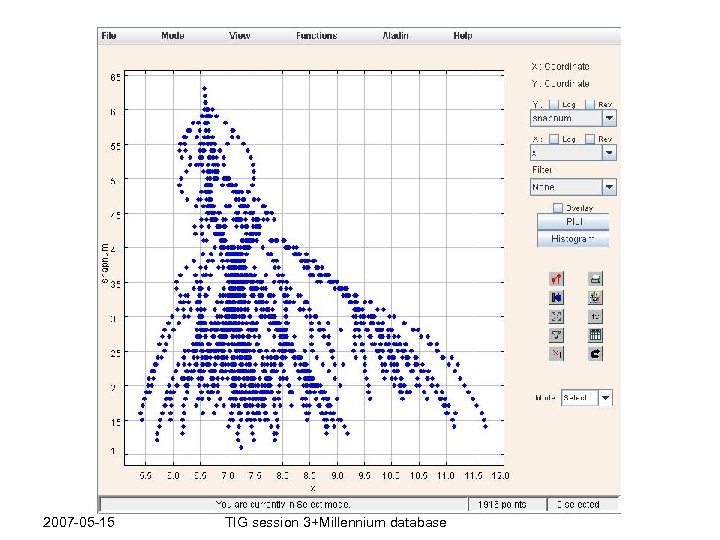Click the blue rewind arrow icon

tap(556, 298)
